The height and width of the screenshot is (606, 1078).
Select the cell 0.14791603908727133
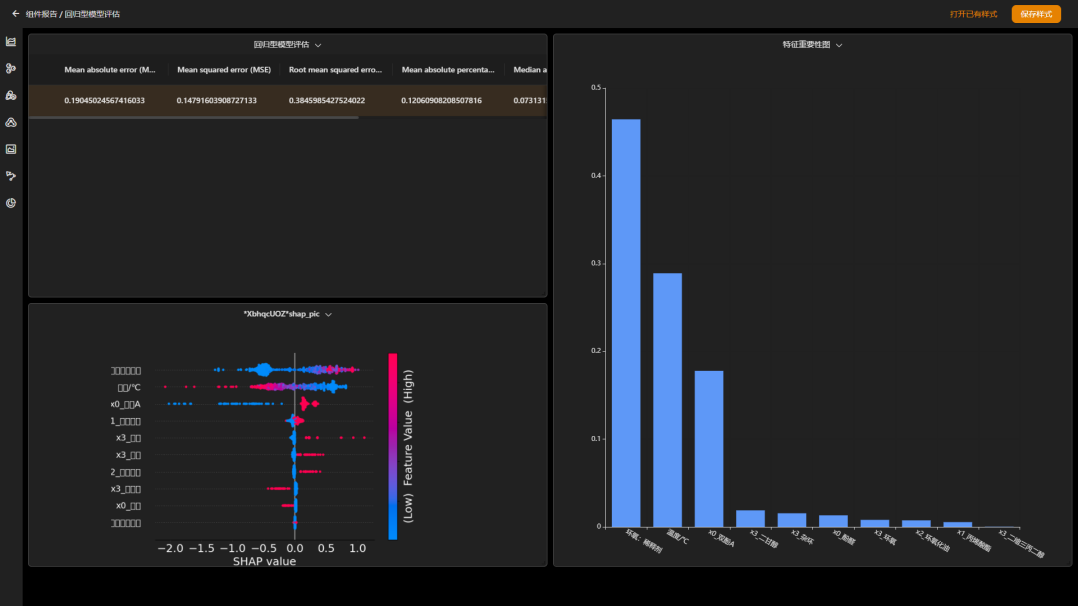coord(217,100)
